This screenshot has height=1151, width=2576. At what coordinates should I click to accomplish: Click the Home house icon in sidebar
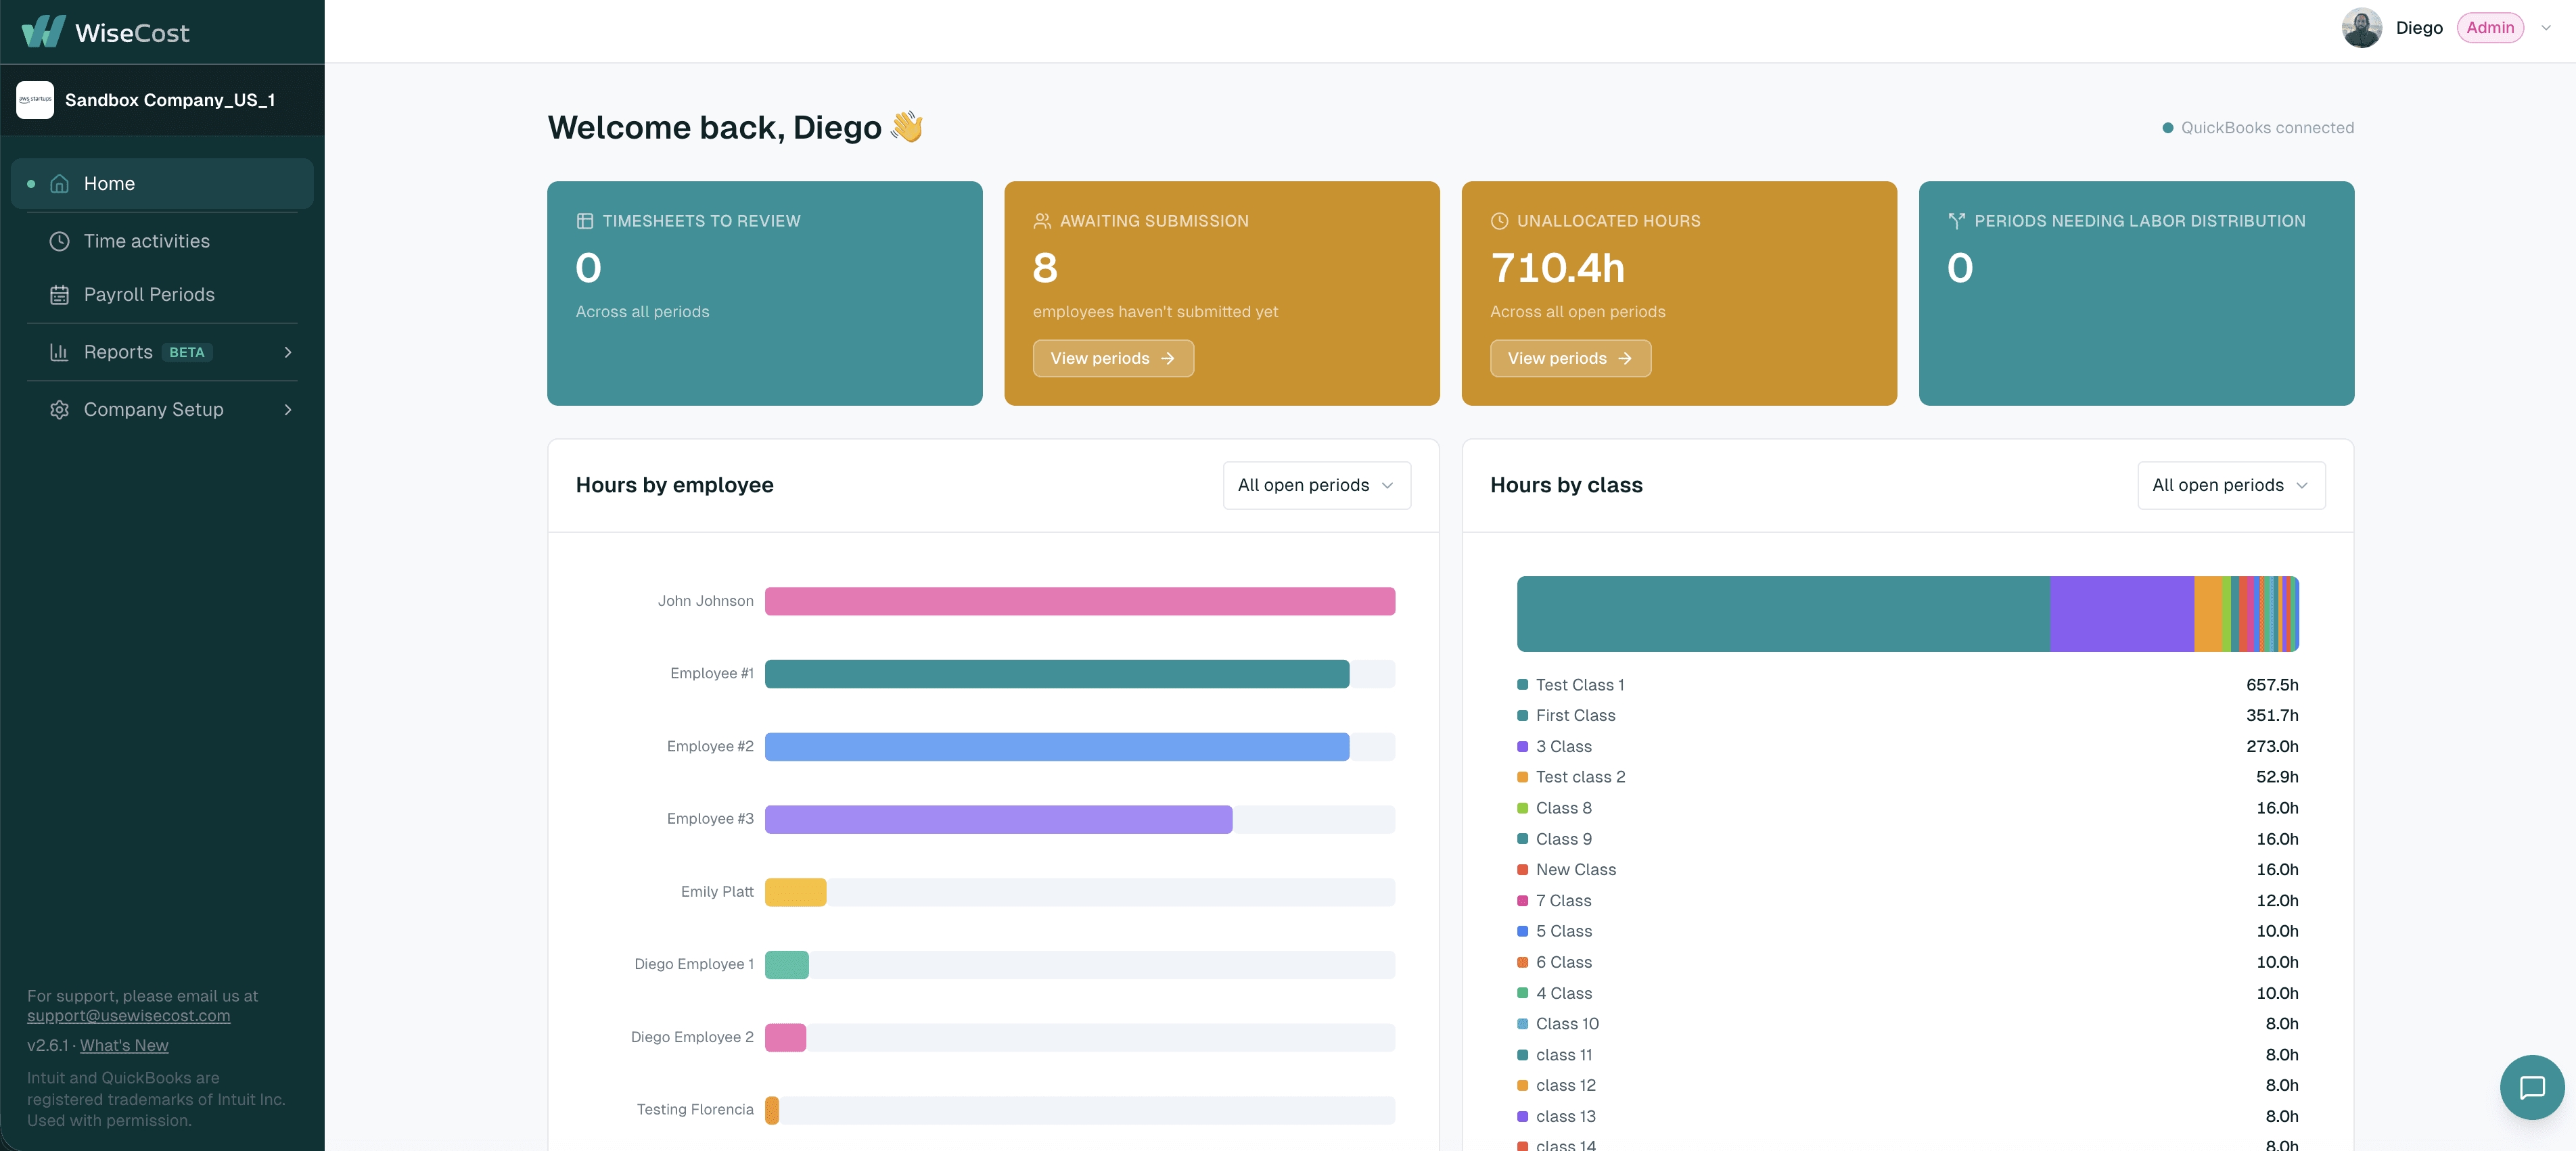click(x=60, y=184)
